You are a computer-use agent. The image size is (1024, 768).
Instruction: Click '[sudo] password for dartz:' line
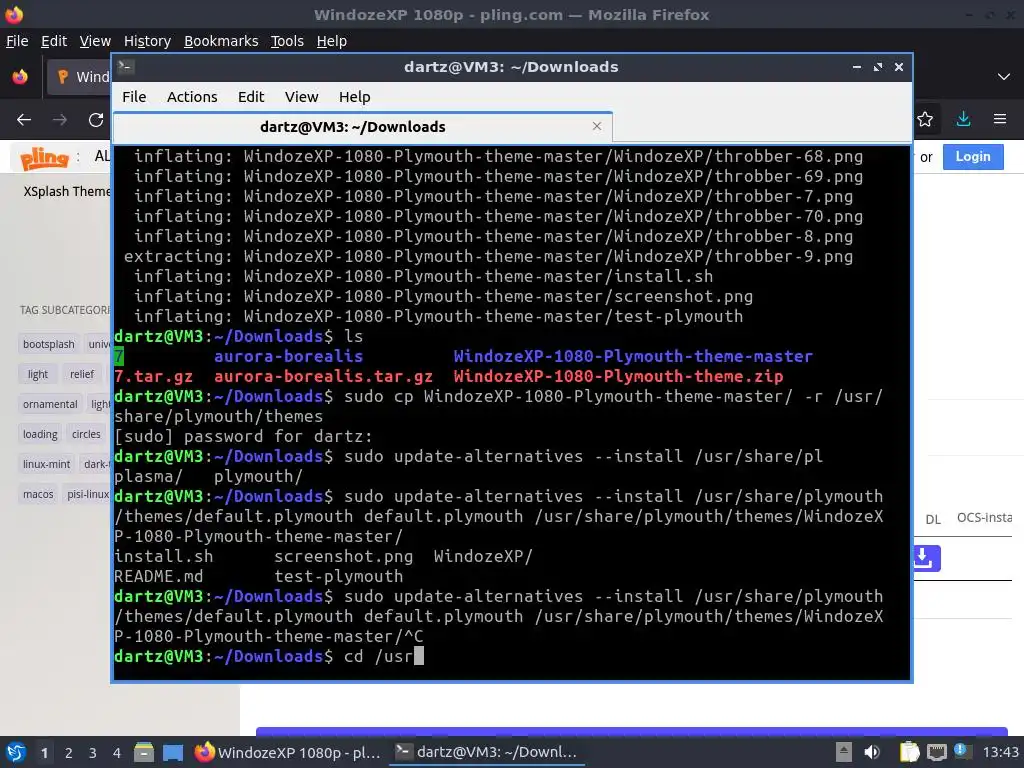tap(243, 436)
